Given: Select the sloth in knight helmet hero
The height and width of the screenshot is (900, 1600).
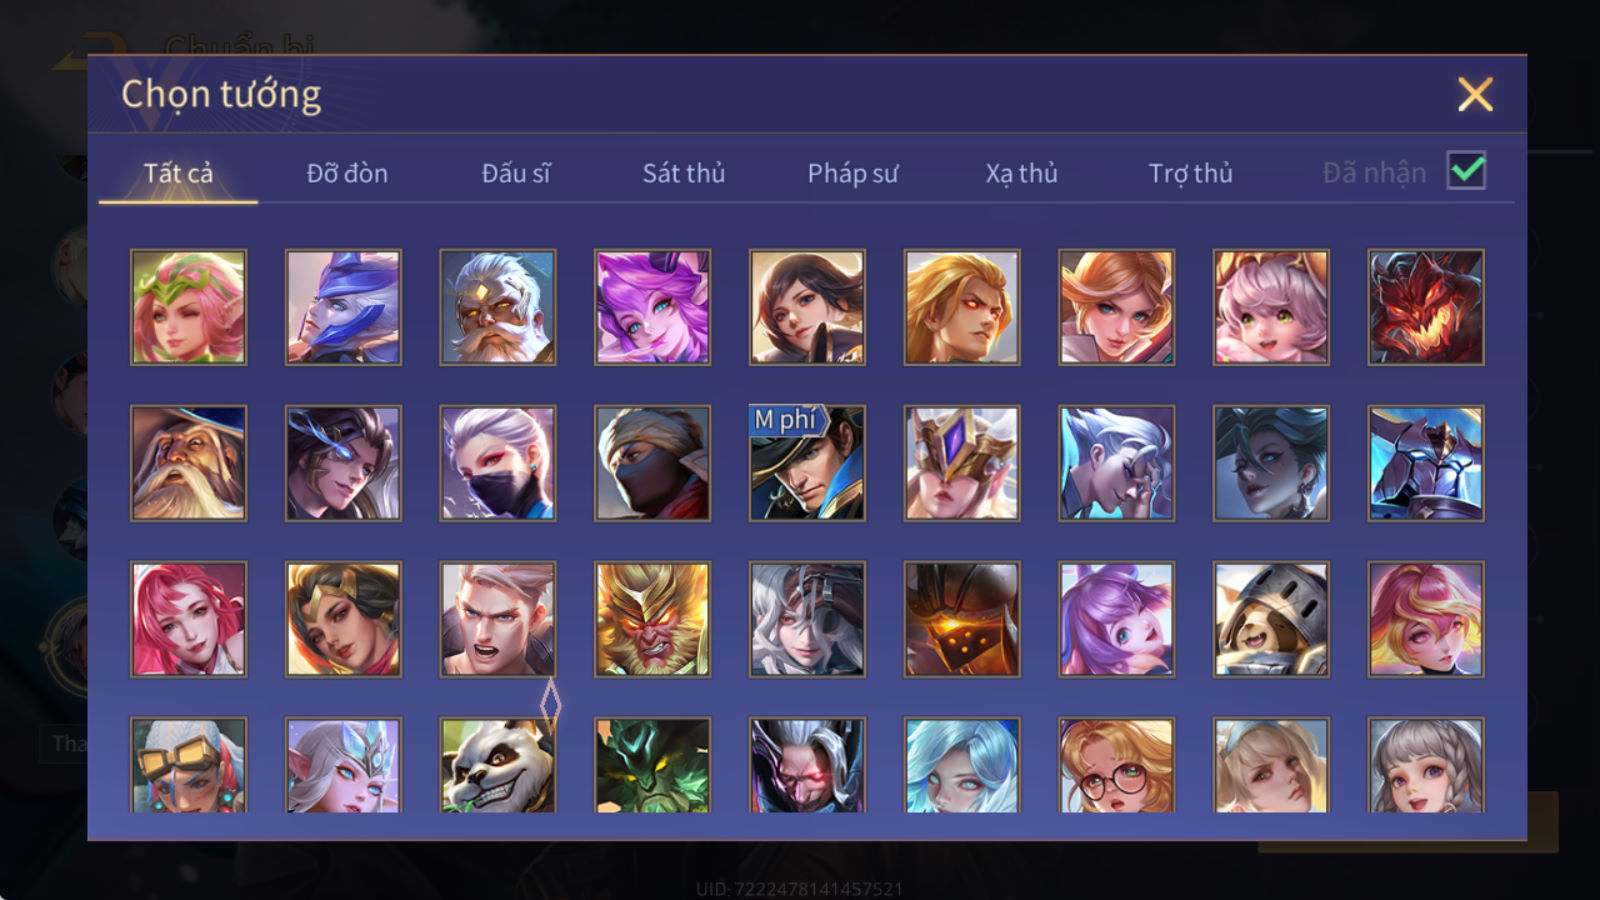Looking at the screenshot, I should (1271, 619).
